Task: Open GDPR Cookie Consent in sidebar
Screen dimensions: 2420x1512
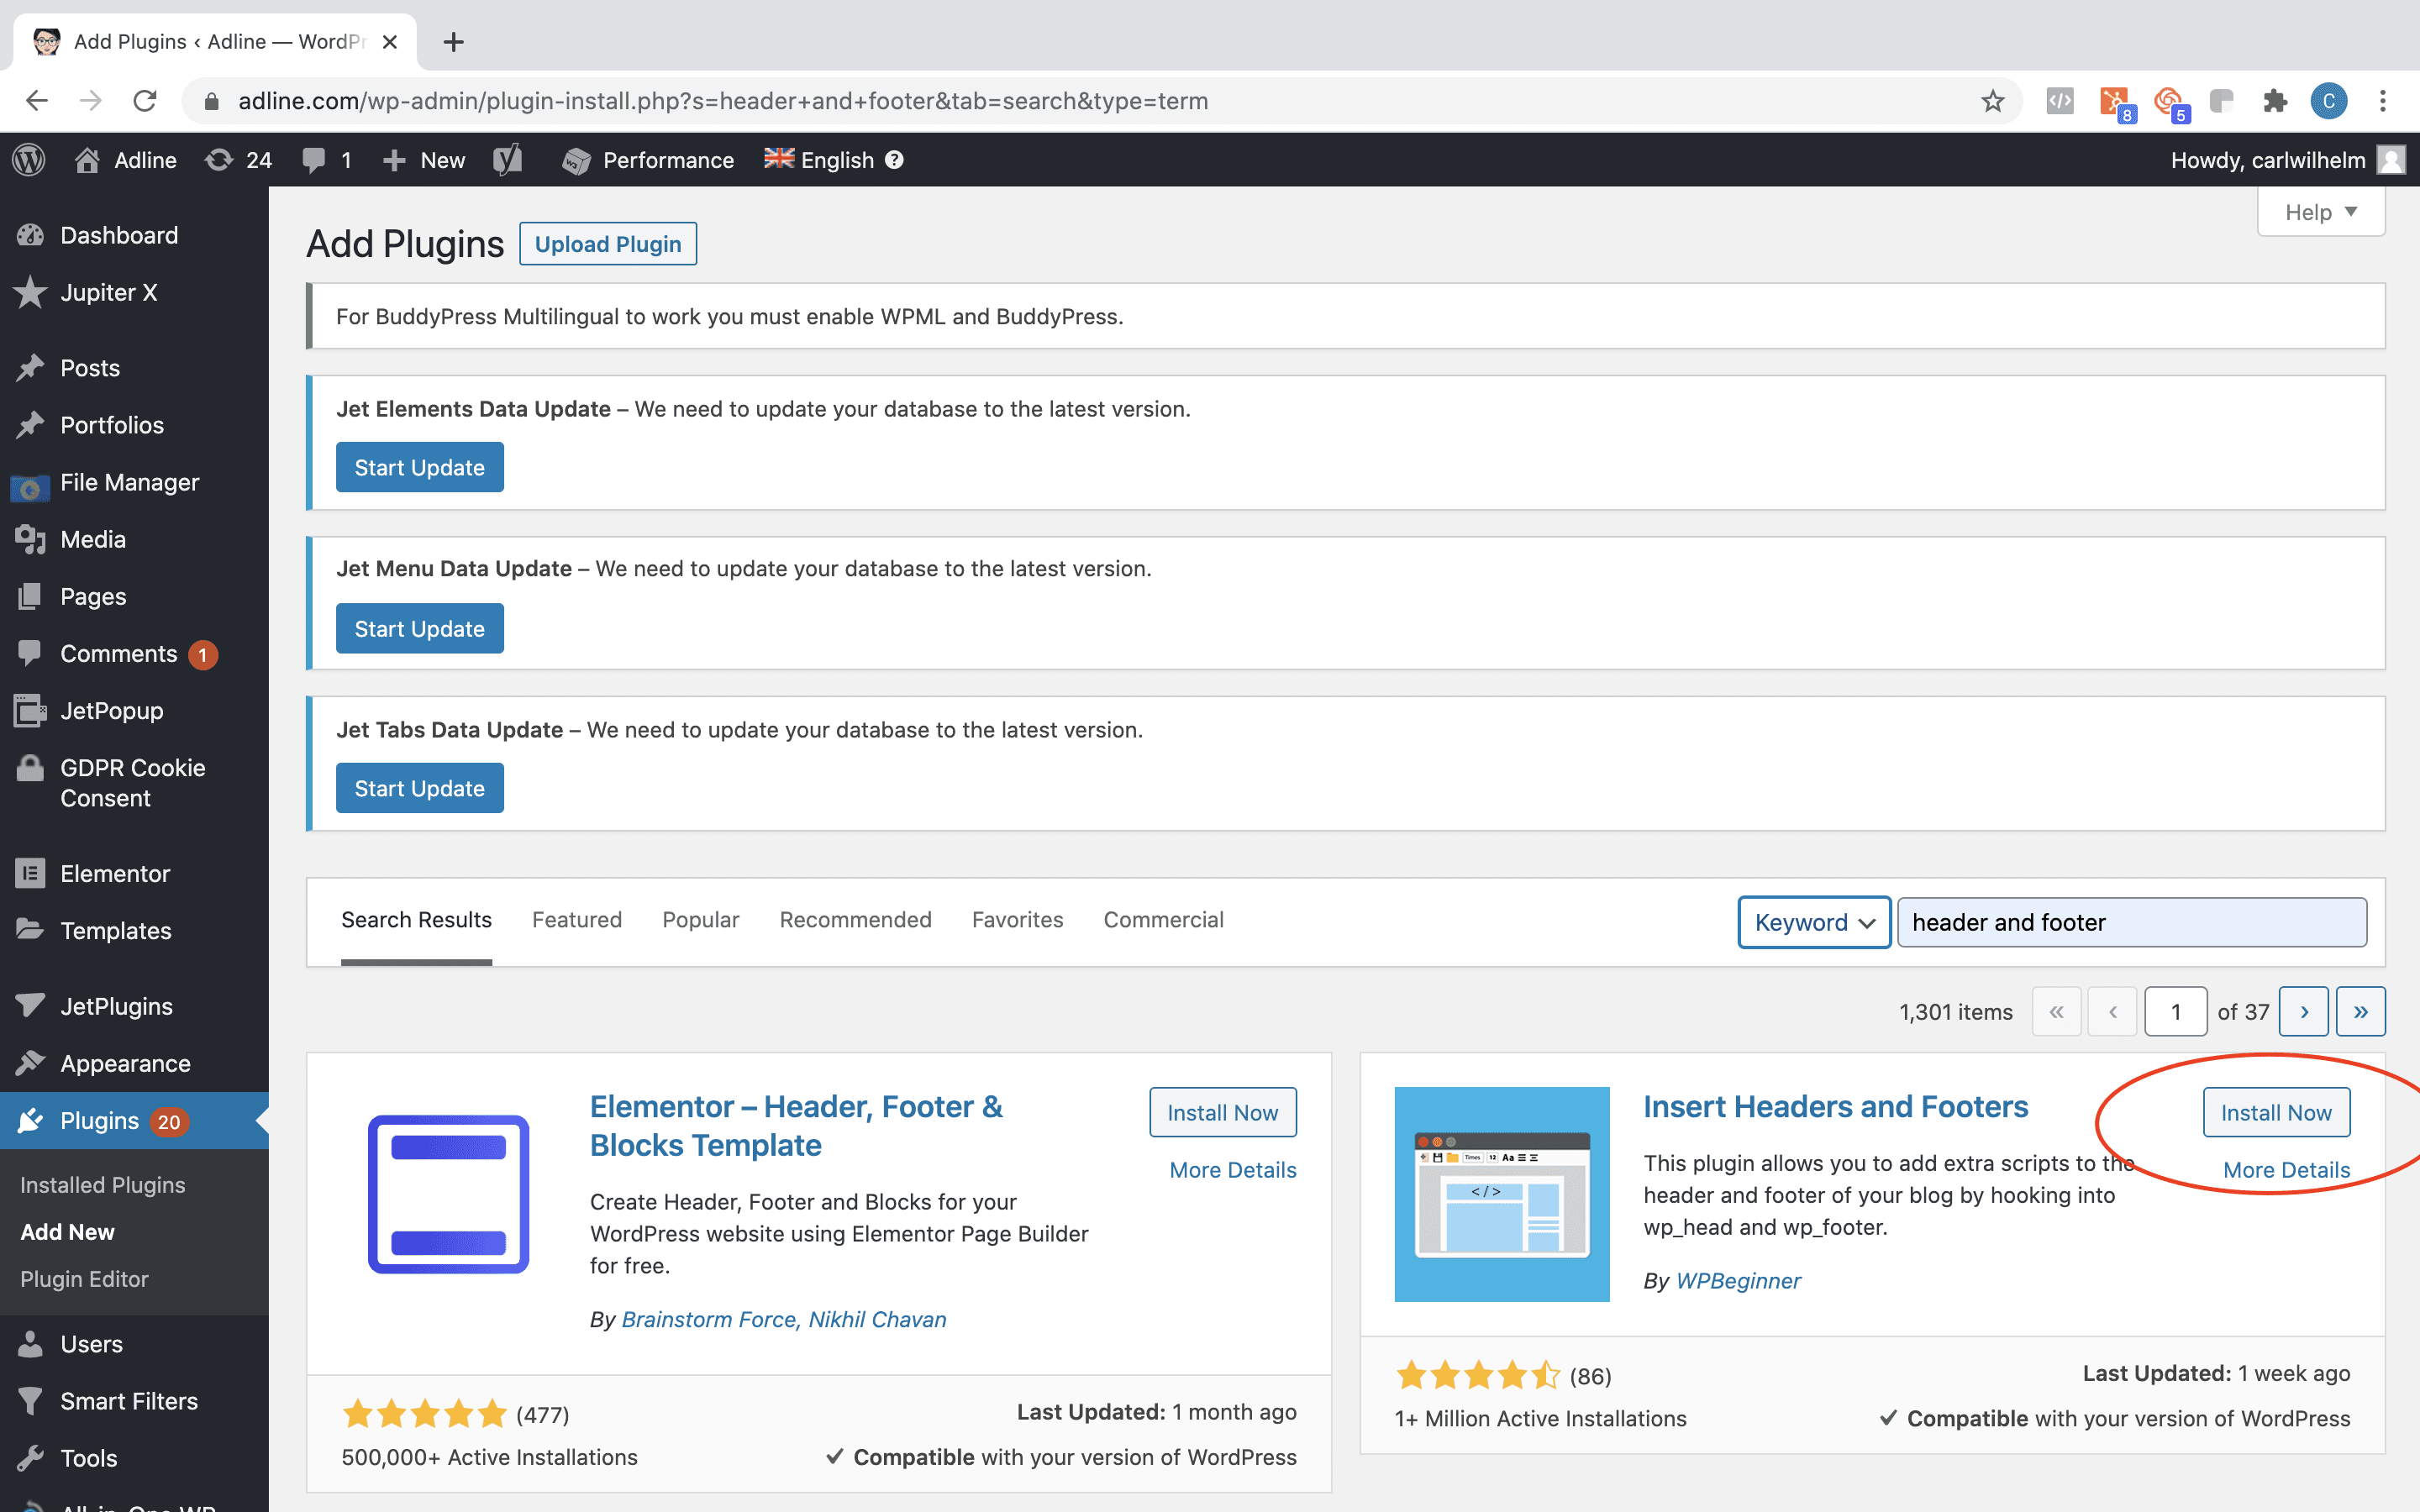Action: pyautogui.click(x=134, y=782)
